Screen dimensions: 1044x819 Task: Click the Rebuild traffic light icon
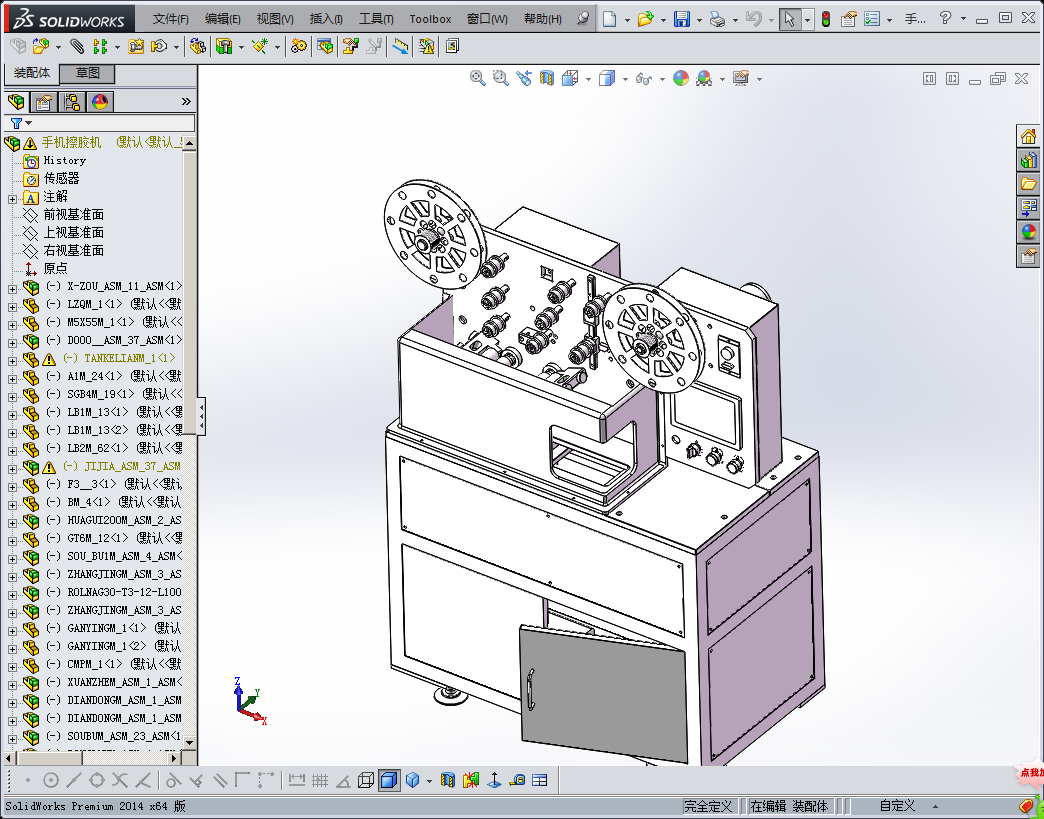pos(825,19)
